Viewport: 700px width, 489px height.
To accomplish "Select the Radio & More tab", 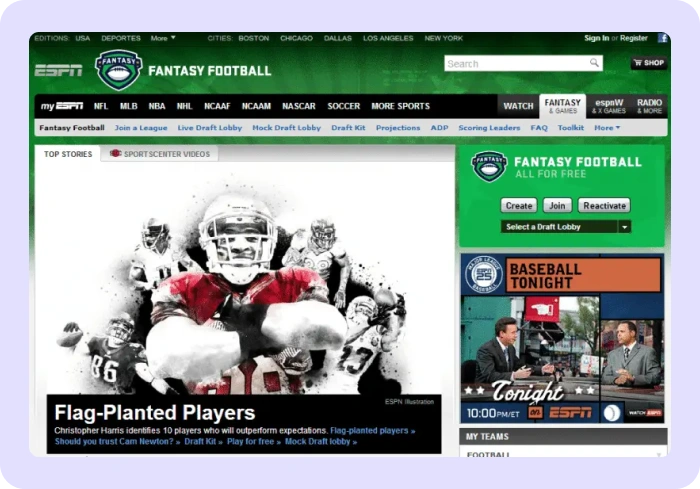I will tap(650, 106).
